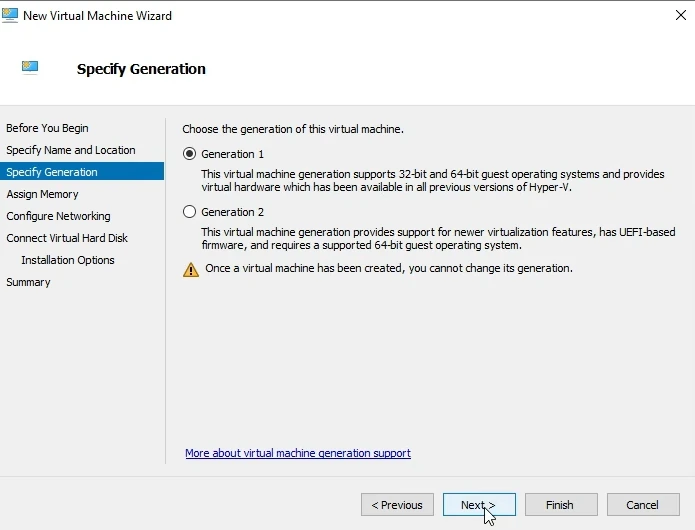Click the Generation 2 description about UEFI-based firmware
Viewport: 695px width, 530px height.
point(438,238)
